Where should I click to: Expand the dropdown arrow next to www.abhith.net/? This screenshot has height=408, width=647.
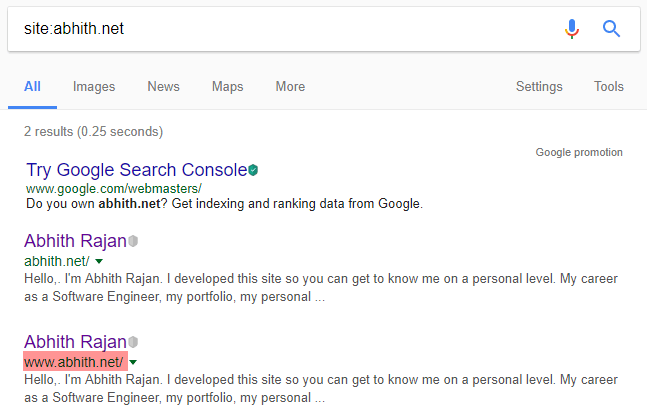point(134,362)
